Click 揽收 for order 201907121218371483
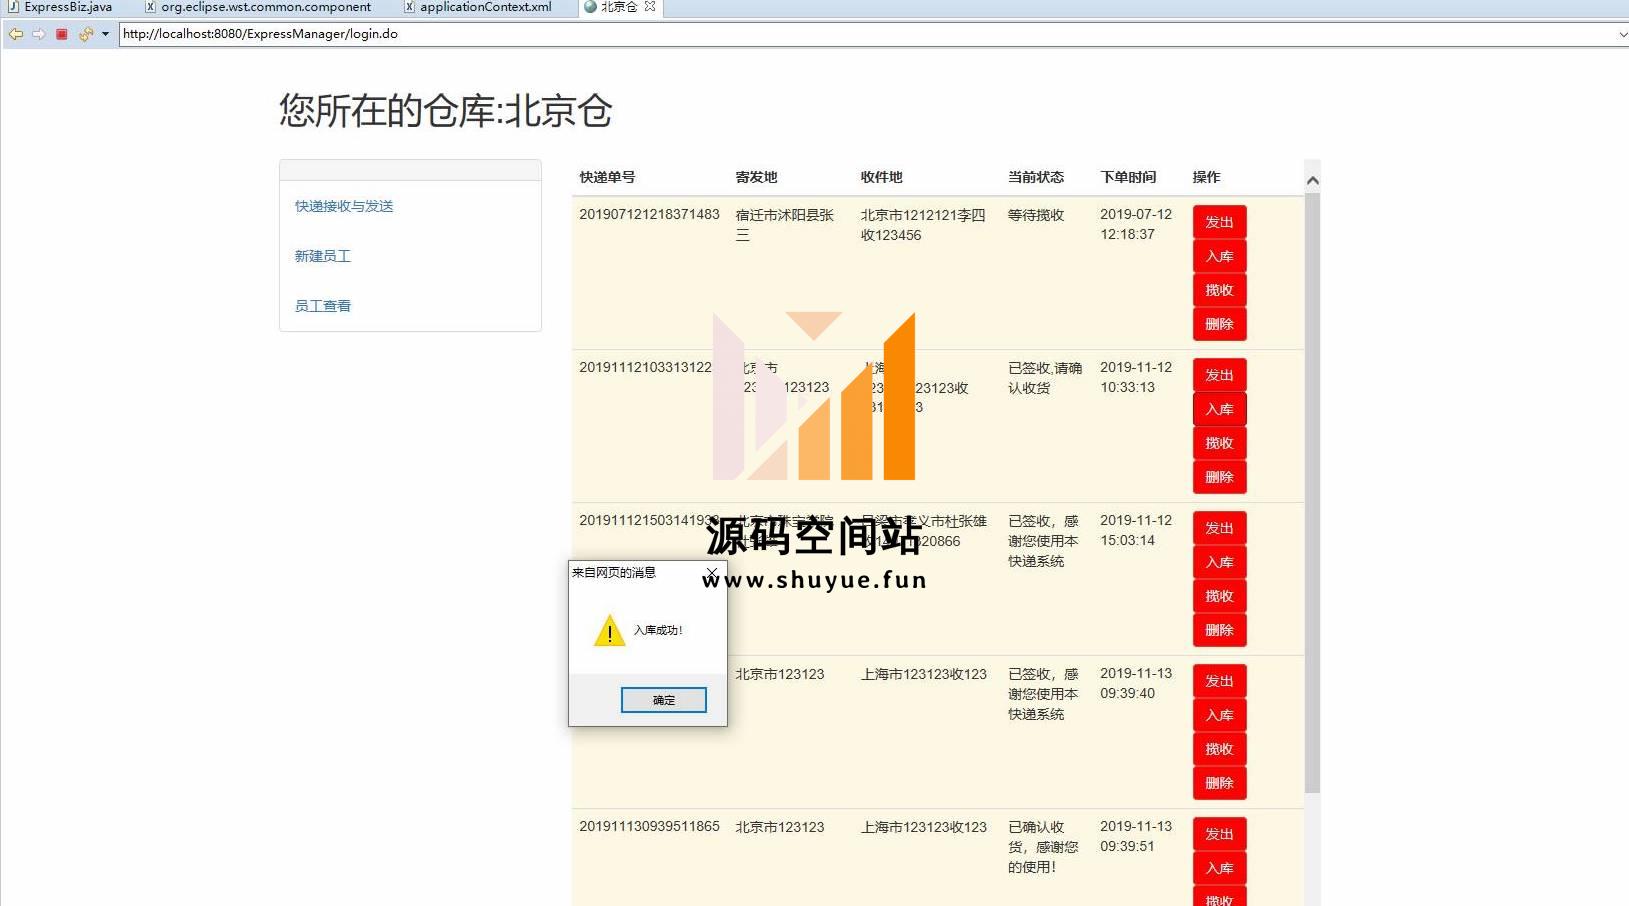 [1219, 290]
